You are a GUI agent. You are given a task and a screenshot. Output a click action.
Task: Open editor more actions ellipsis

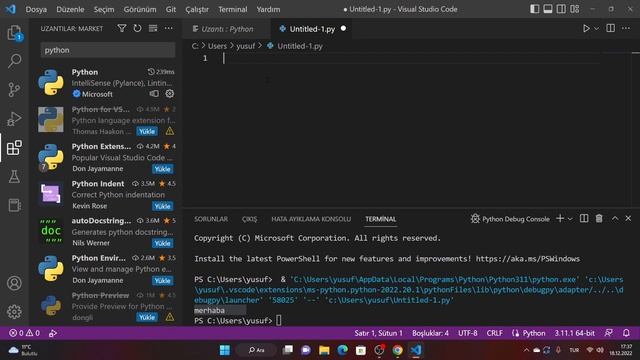[x=626, y=28]
